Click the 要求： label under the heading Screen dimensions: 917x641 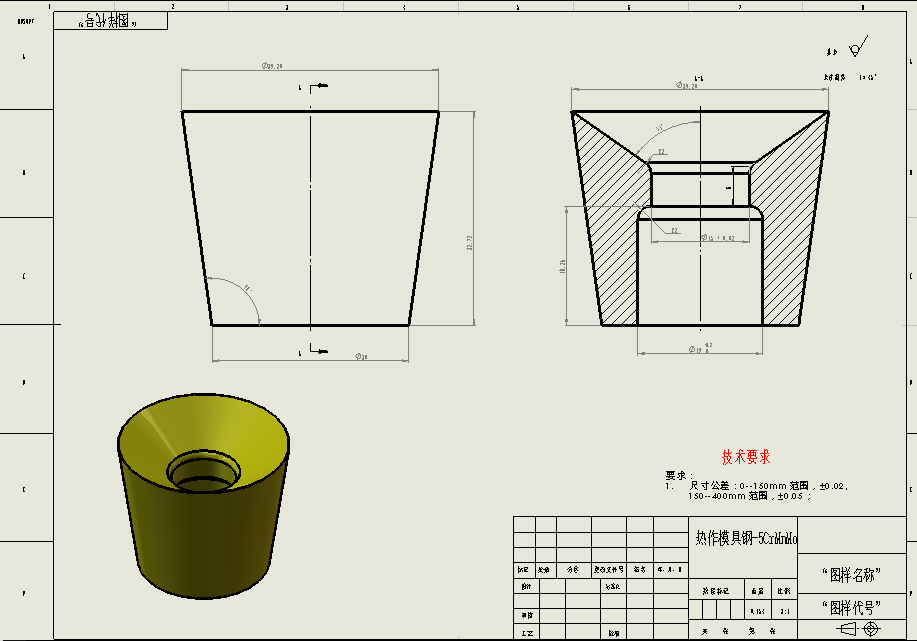(x=679, y=475)
